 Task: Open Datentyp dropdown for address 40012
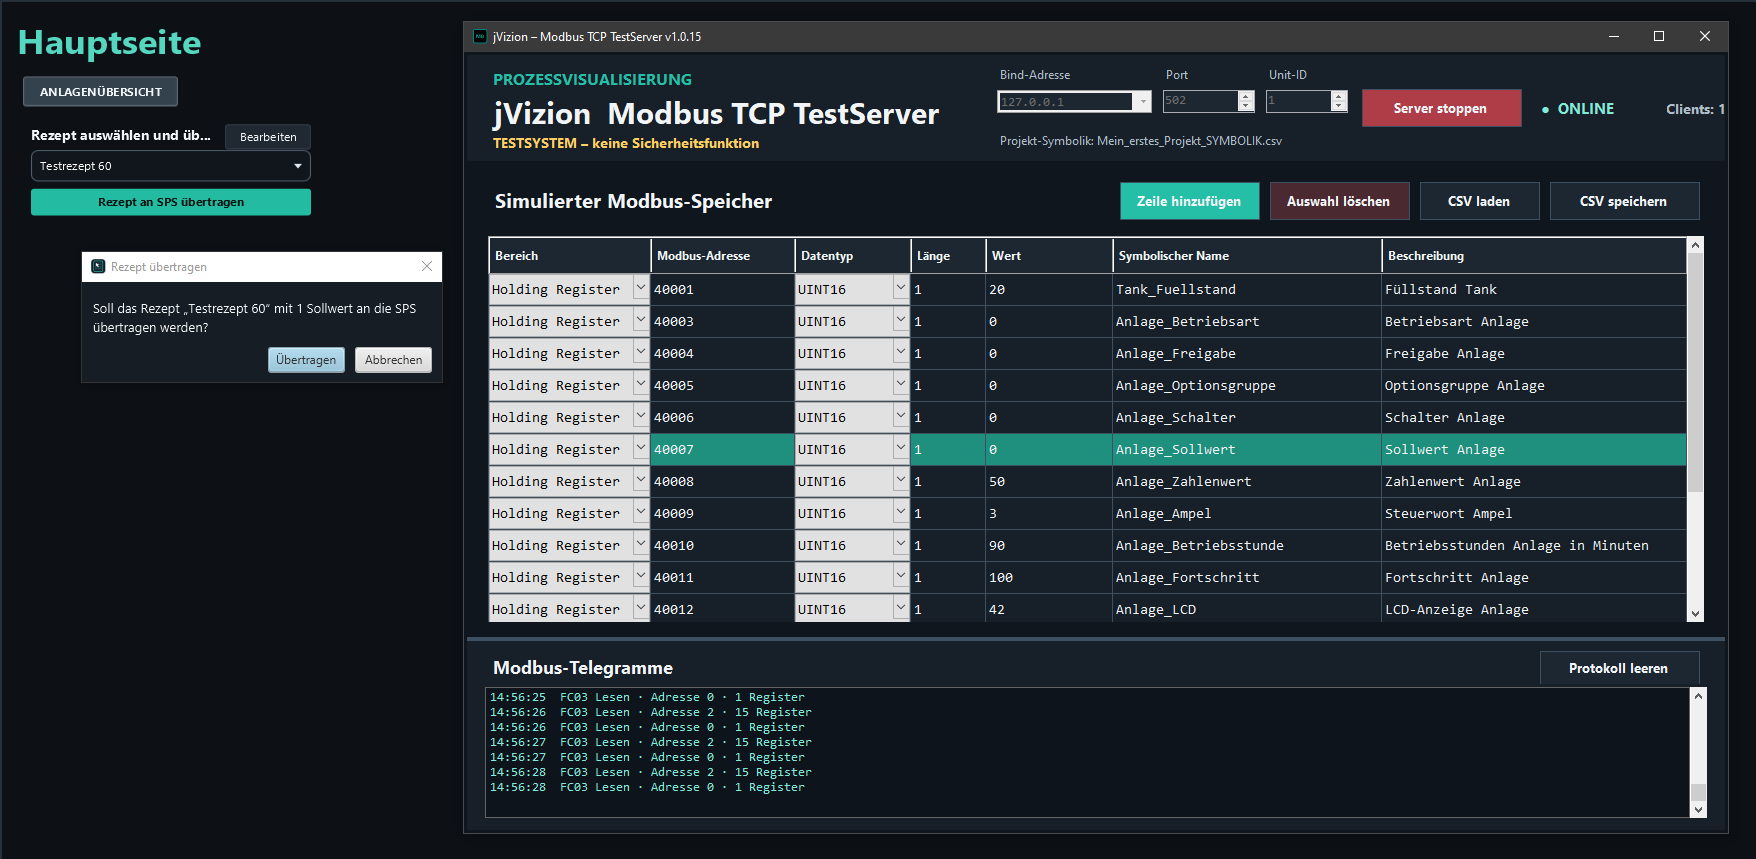(901, 608)
